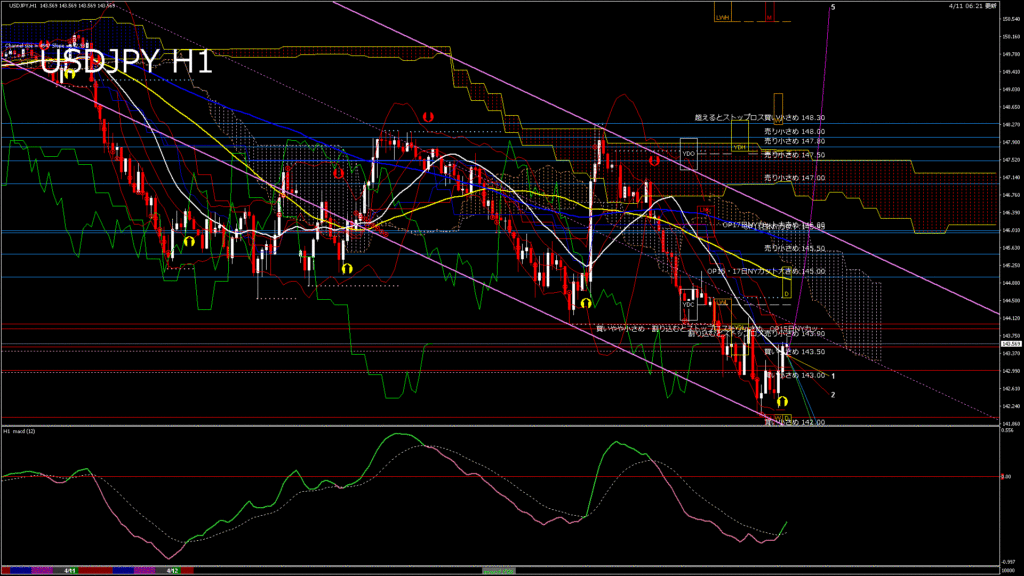
Task: Click the 売り小さめ 147.00 level label
Action: (794, 177)
